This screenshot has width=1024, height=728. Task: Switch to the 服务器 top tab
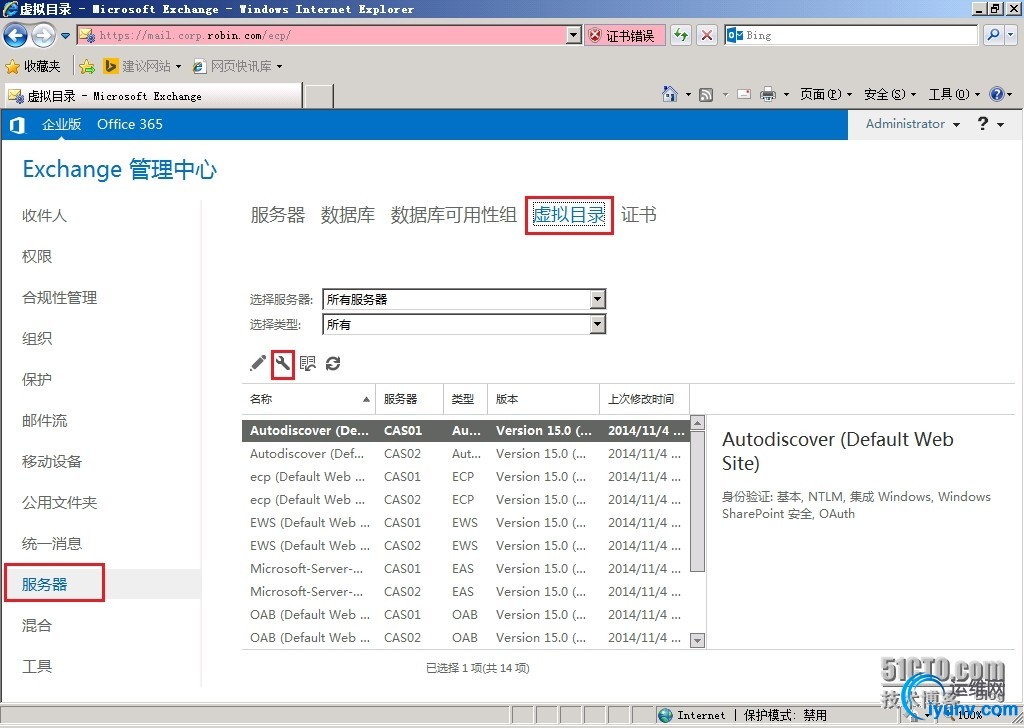tap(278, 215)
